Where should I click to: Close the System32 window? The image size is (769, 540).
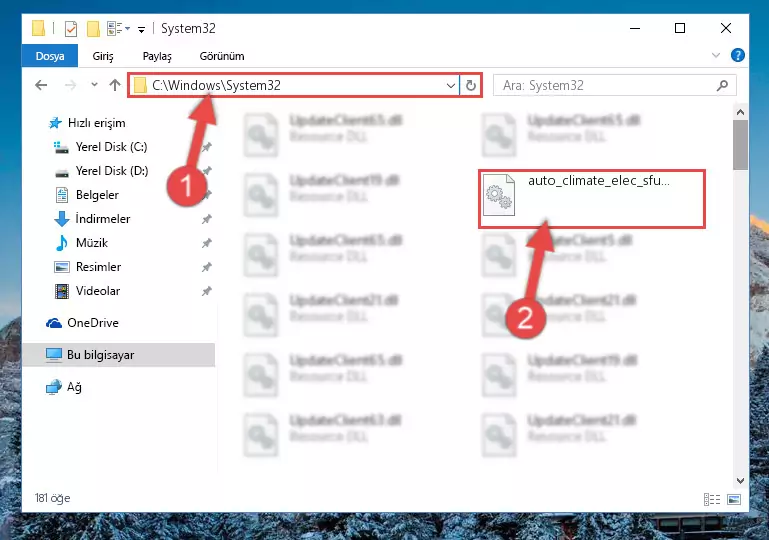tap(726, 28)
